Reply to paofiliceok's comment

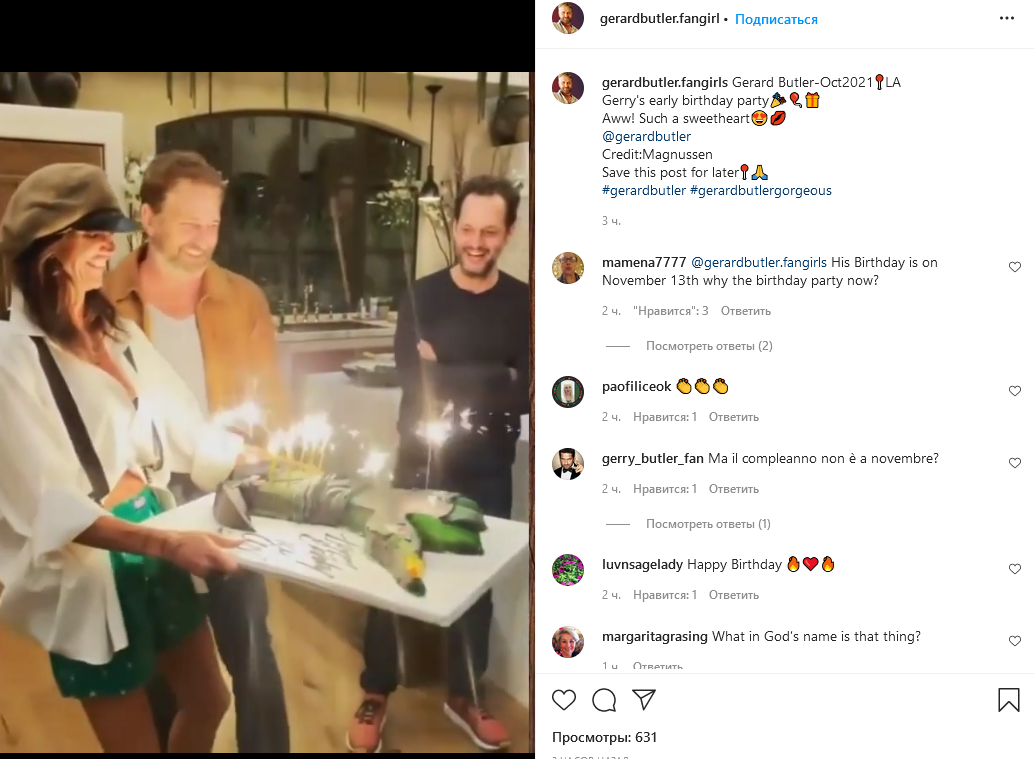click(x=733, y=417)
